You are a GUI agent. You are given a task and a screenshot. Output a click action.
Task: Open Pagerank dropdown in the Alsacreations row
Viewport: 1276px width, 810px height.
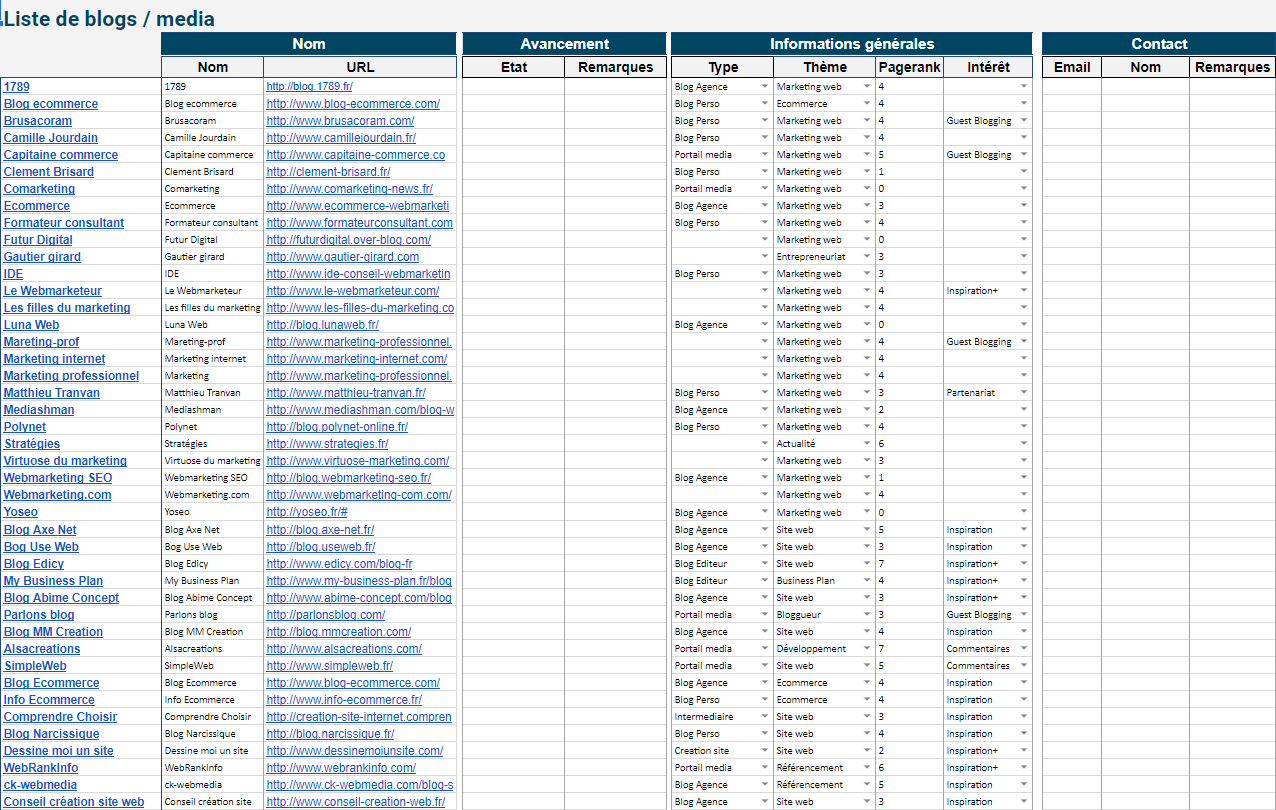[x=935, y=649]
